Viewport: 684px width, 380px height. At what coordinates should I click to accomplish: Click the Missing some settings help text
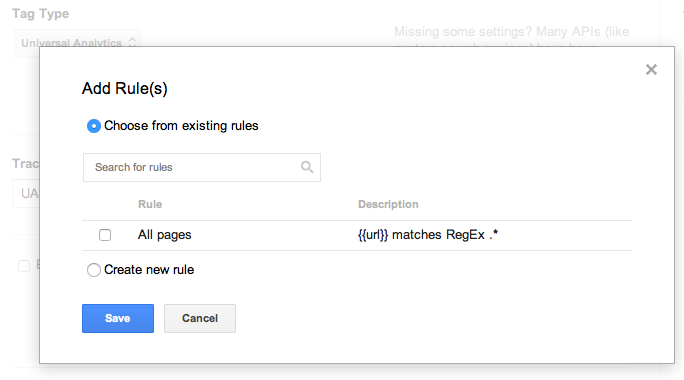[511, 32]
